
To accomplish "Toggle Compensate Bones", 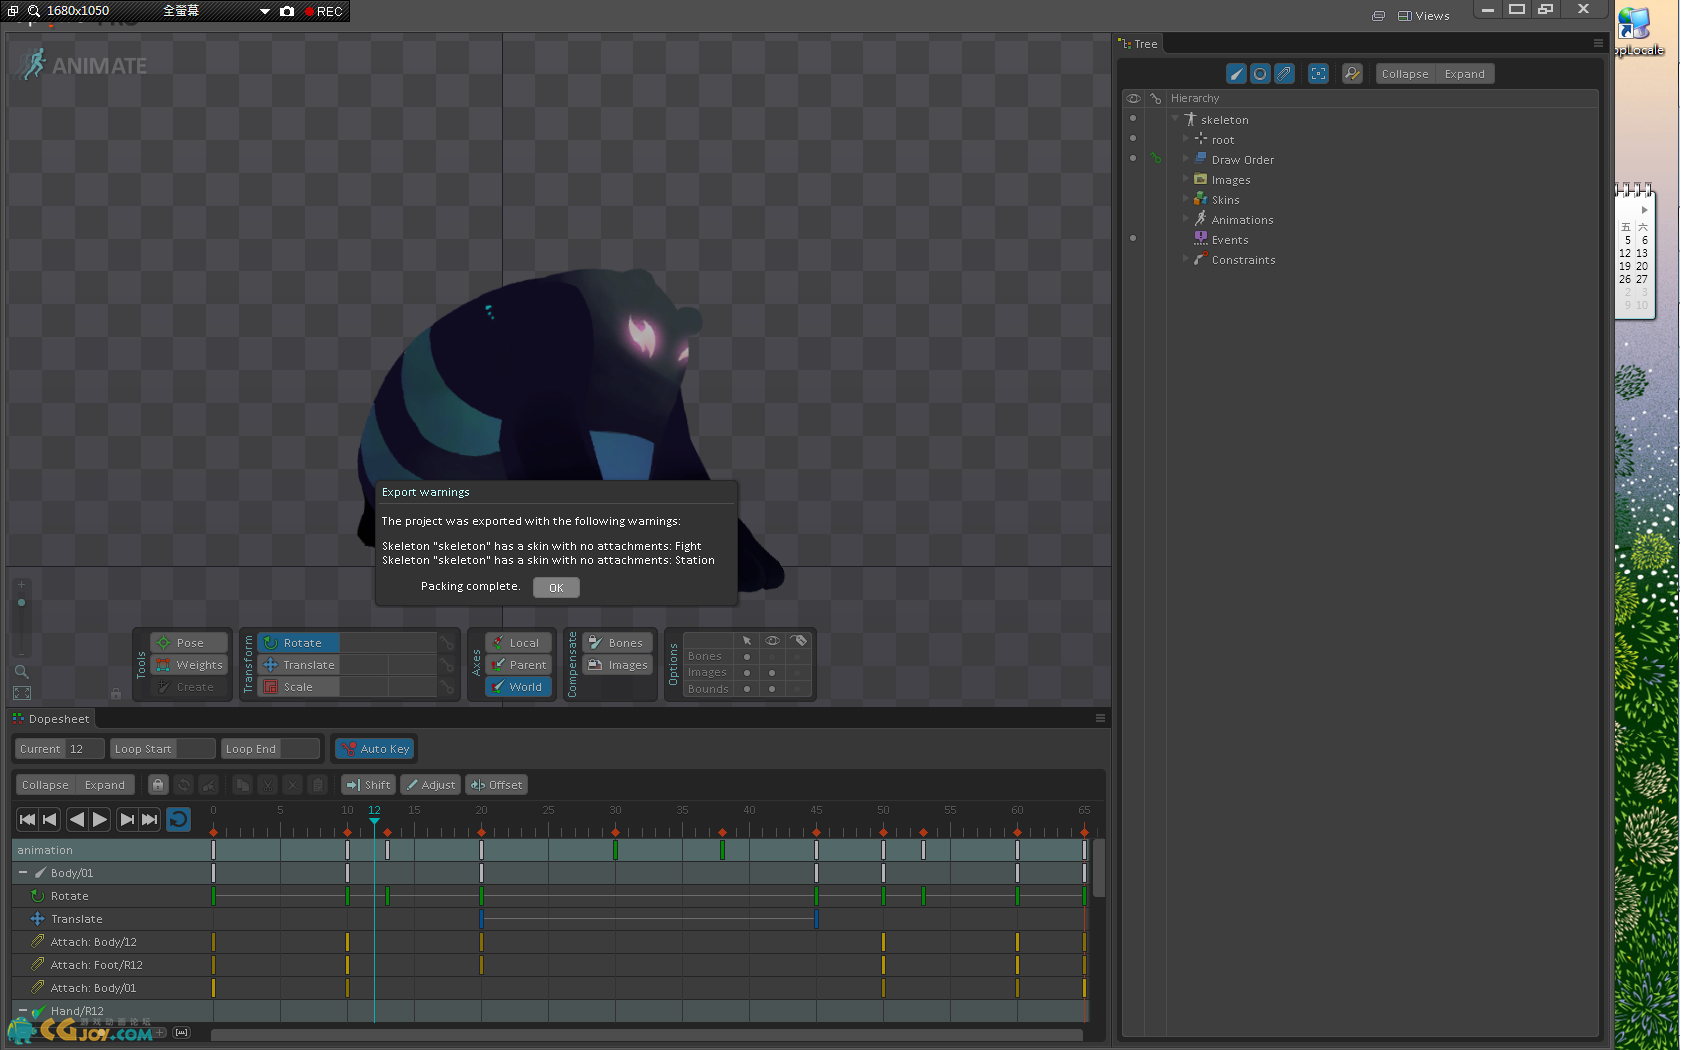I will [x=618, y=643].
